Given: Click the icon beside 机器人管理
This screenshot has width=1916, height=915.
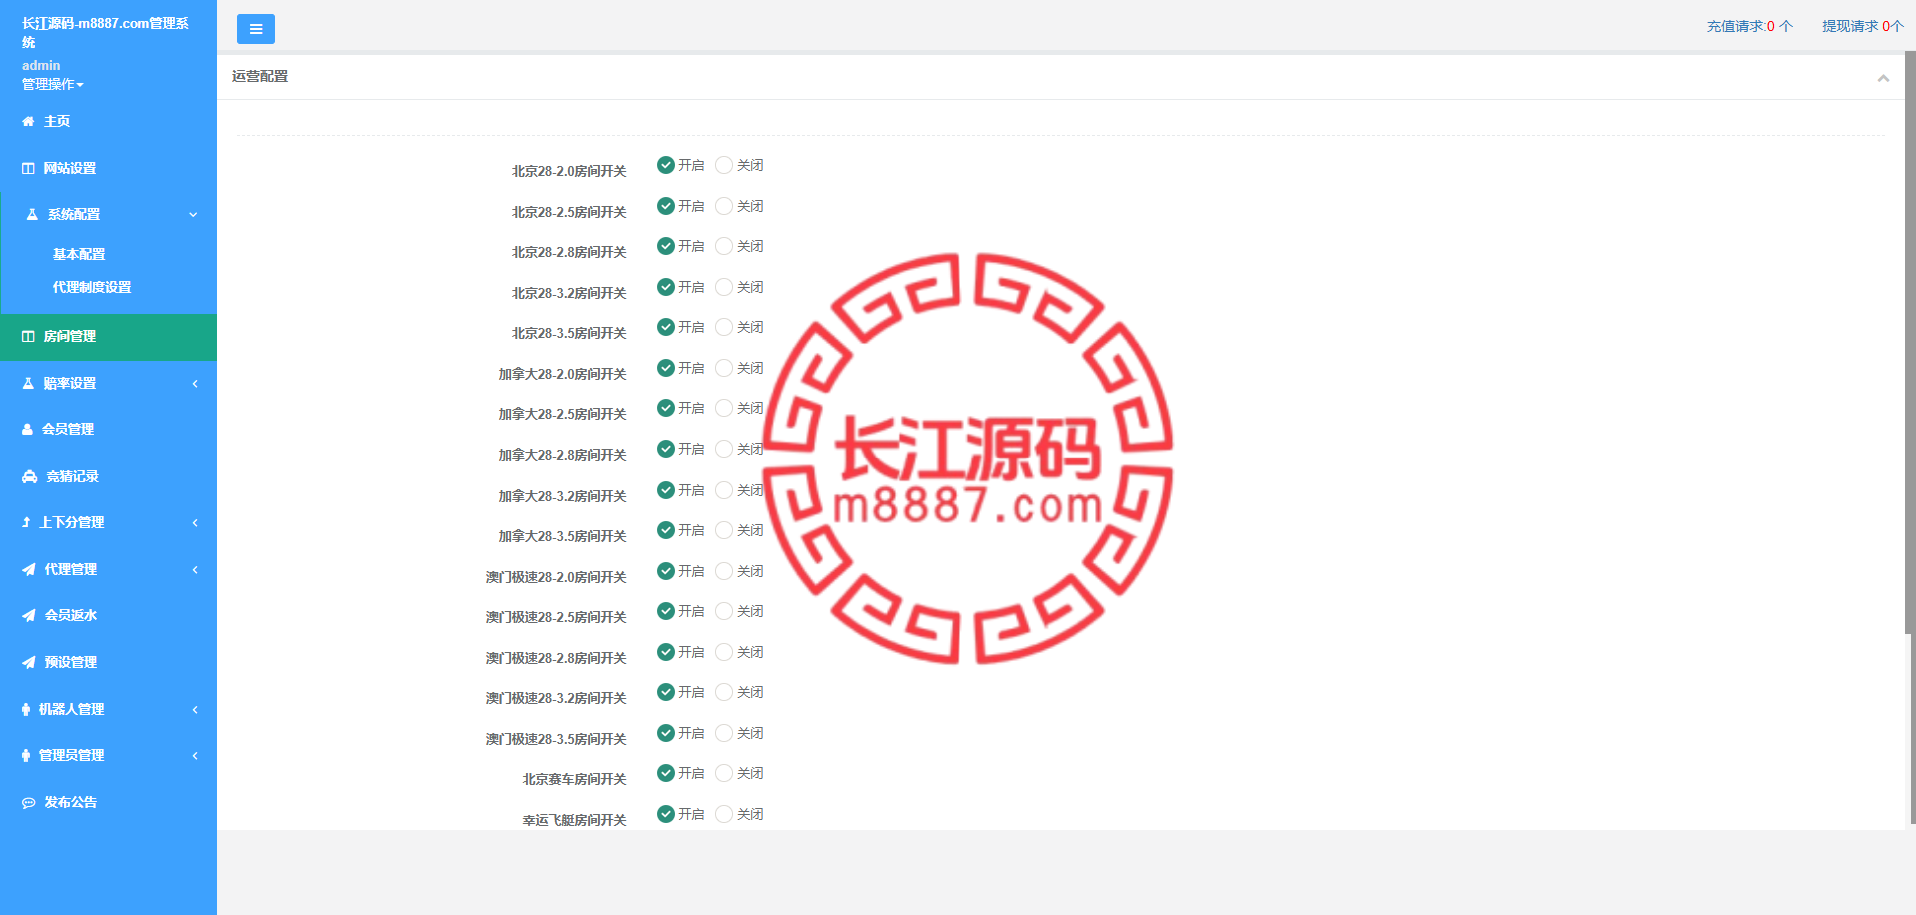Looking at the screenshot, I should [26, 709].
